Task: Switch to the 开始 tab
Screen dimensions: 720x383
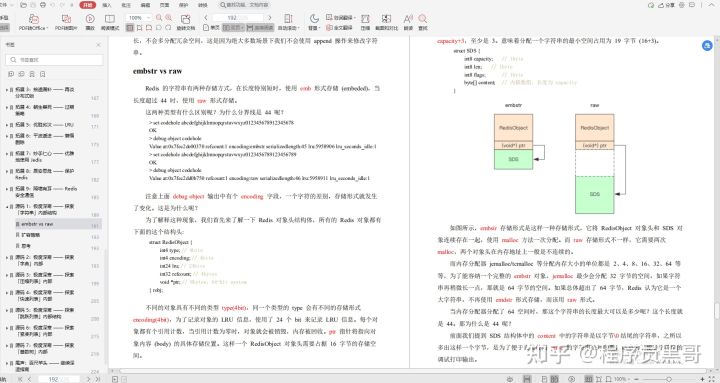Action: click(x=87, y=5)
